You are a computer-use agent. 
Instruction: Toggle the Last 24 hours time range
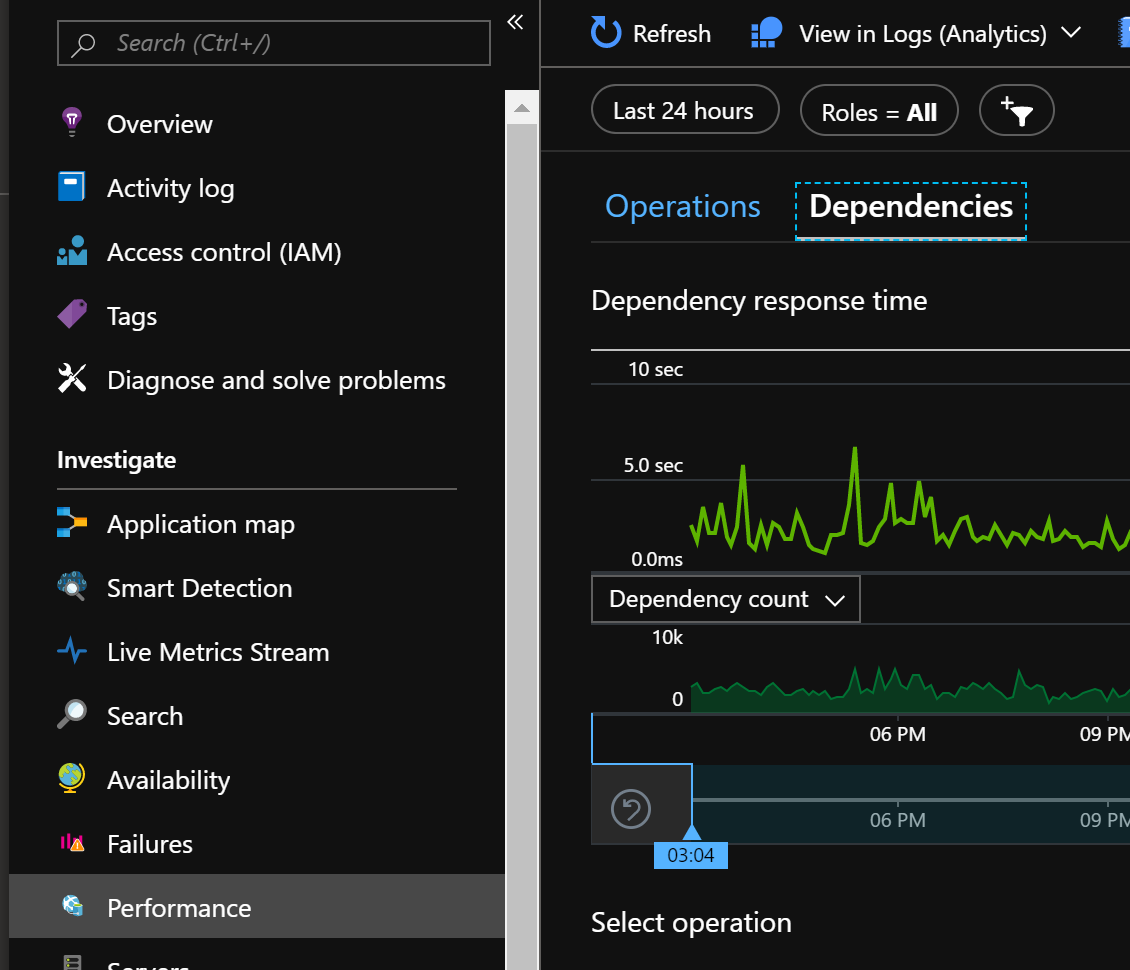pos(685,110)
